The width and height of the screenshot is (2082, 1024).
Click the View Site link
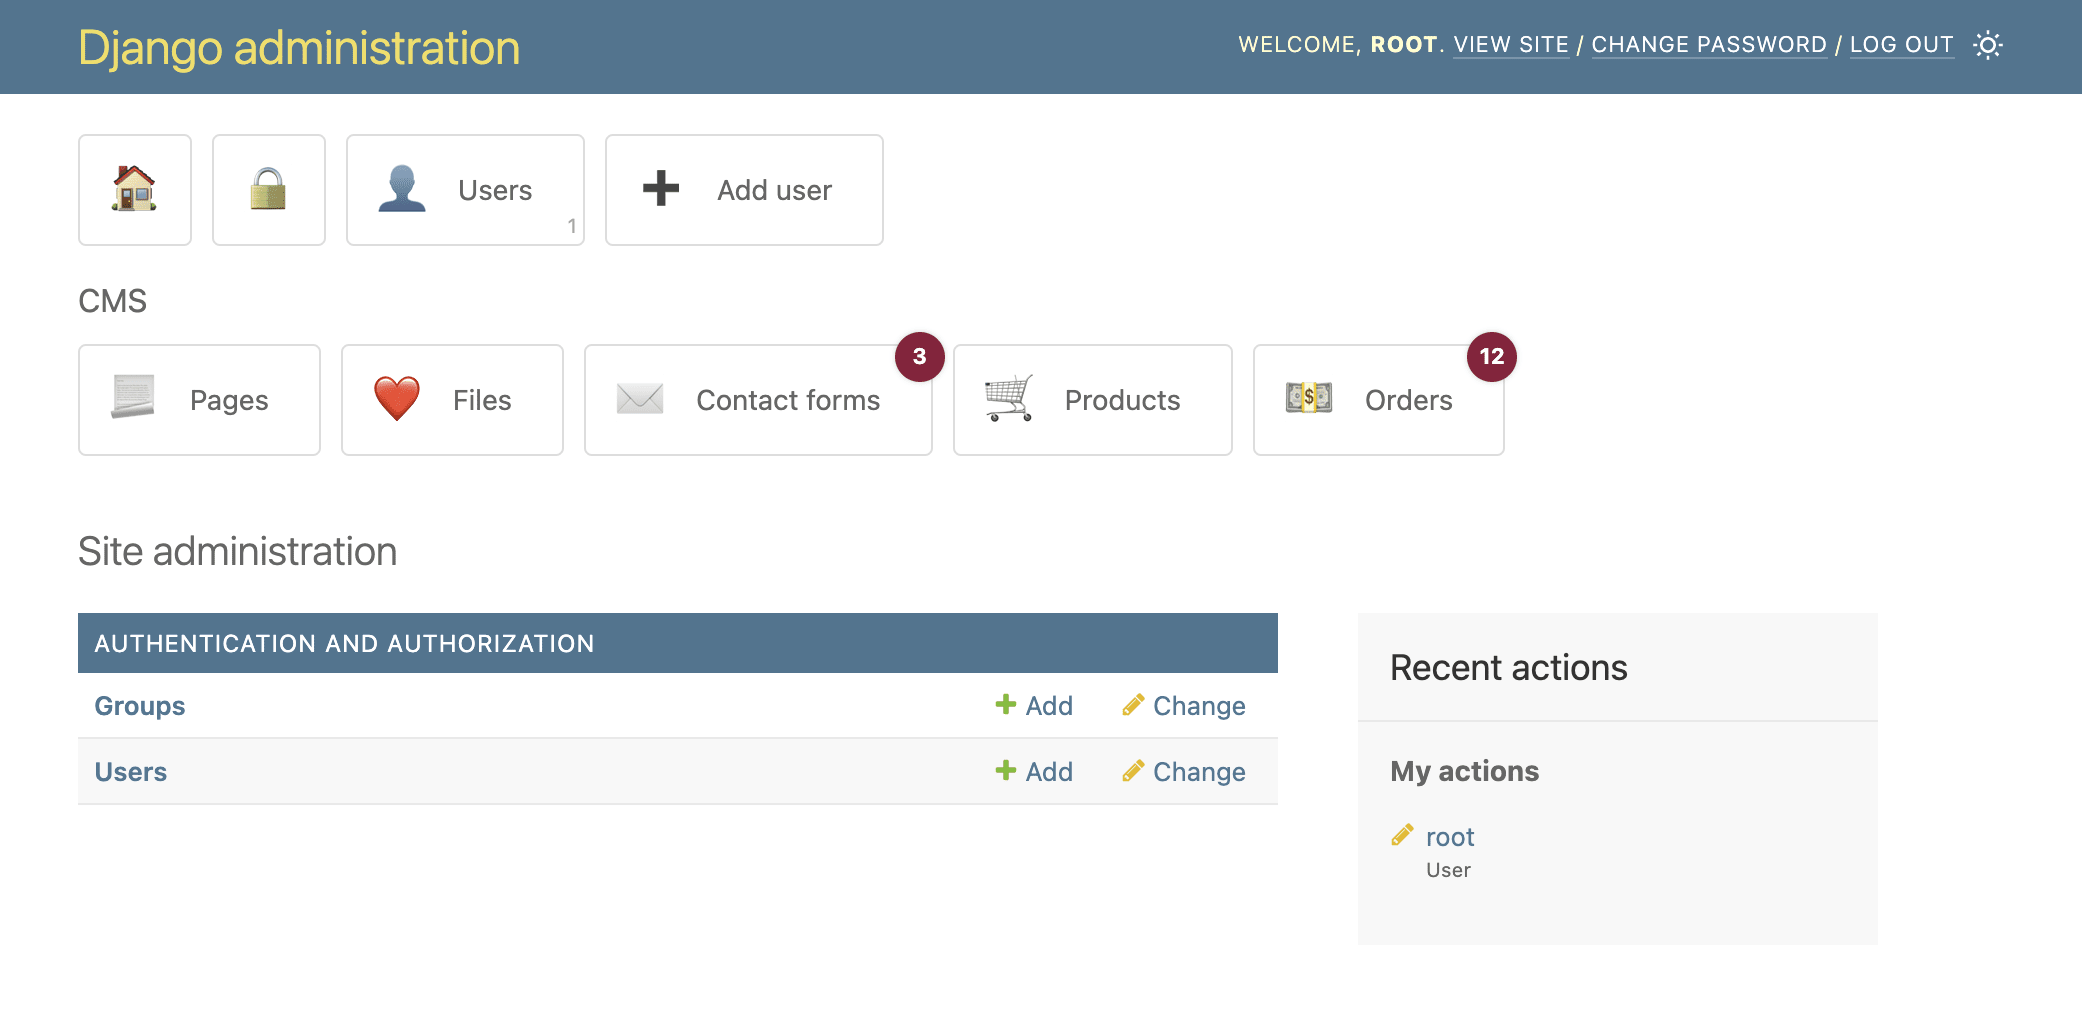tap(1511, 45)
